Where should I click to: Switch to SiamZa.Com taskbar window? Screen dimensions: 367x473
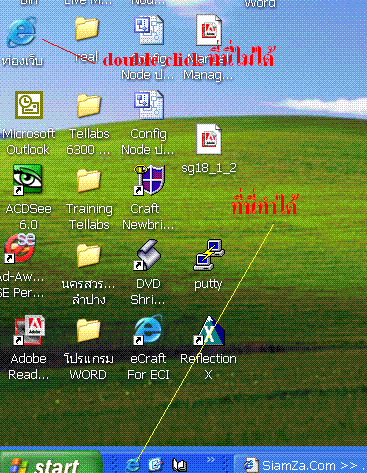point(301,464)
